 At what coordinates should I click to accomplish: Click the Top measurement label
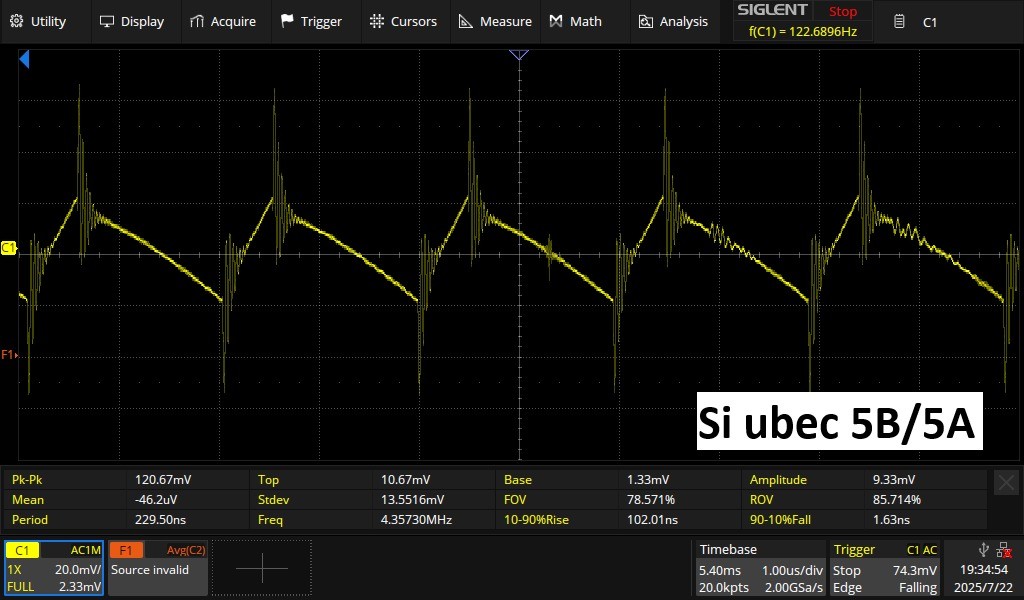click(x=268, y=479)
